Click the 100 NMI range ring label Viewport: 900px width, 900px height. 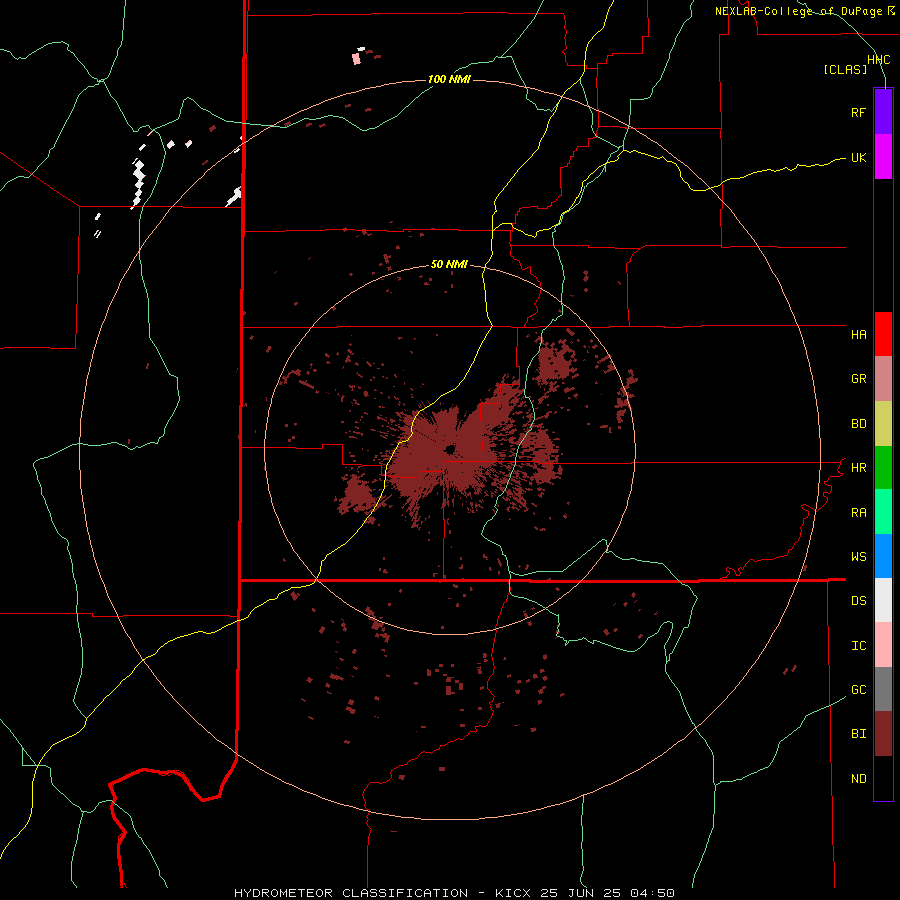[449, 79]
